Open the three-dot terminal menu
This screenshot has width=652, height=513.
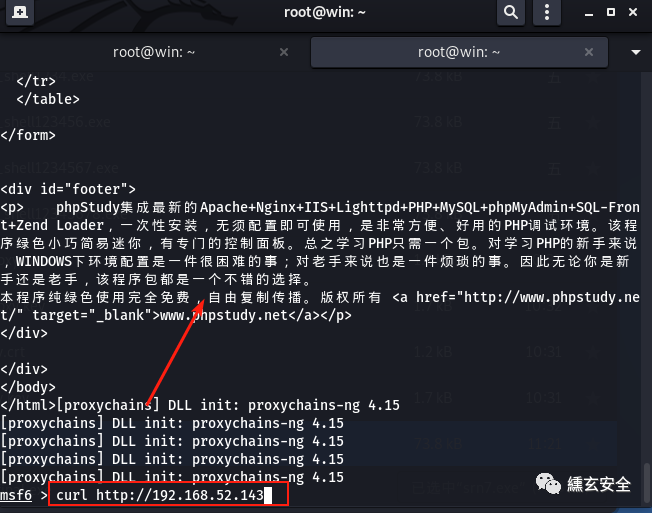pos(547,12)
